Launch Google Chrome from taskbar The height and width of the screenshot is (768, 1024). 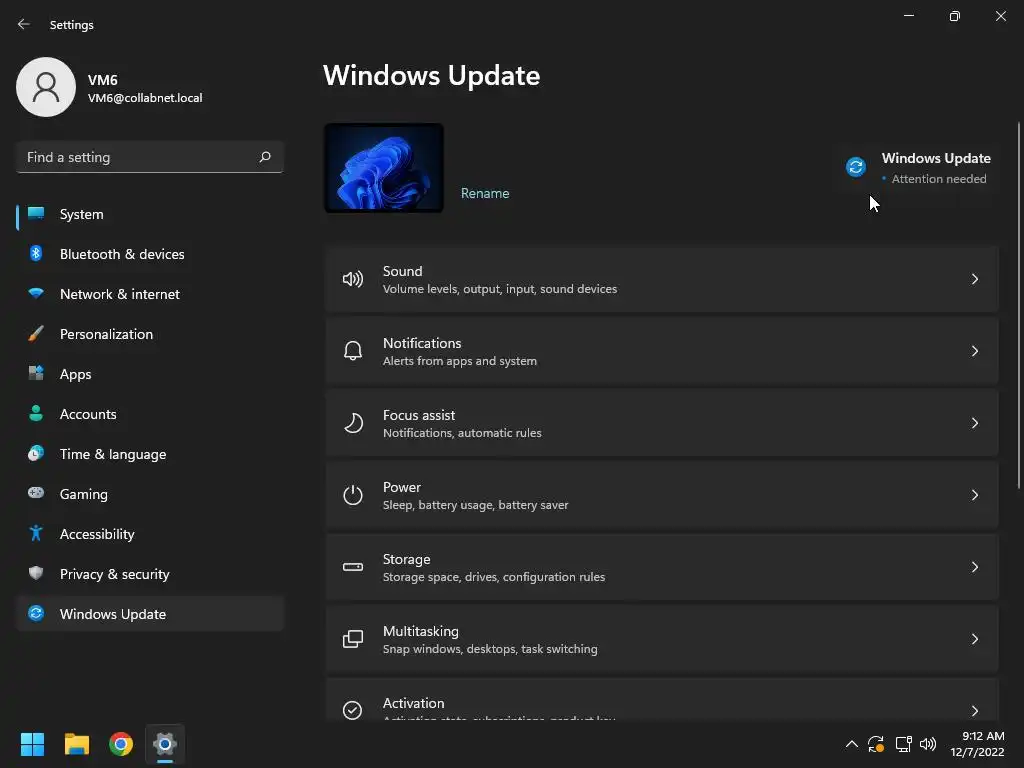[121, 744]
